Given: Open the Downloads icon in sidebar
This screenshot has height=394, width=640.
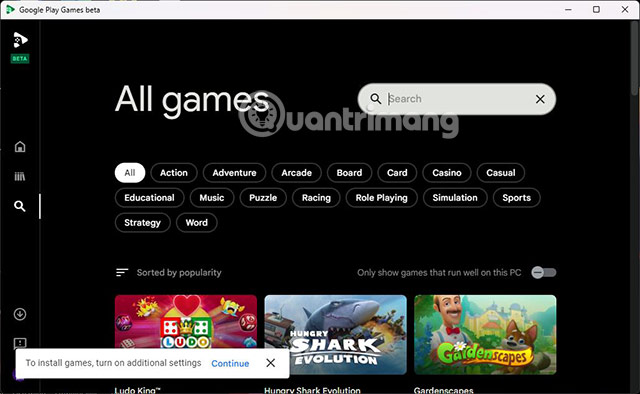Looking at the screenshot, I should pyautogui.click(x=20, y=314).
